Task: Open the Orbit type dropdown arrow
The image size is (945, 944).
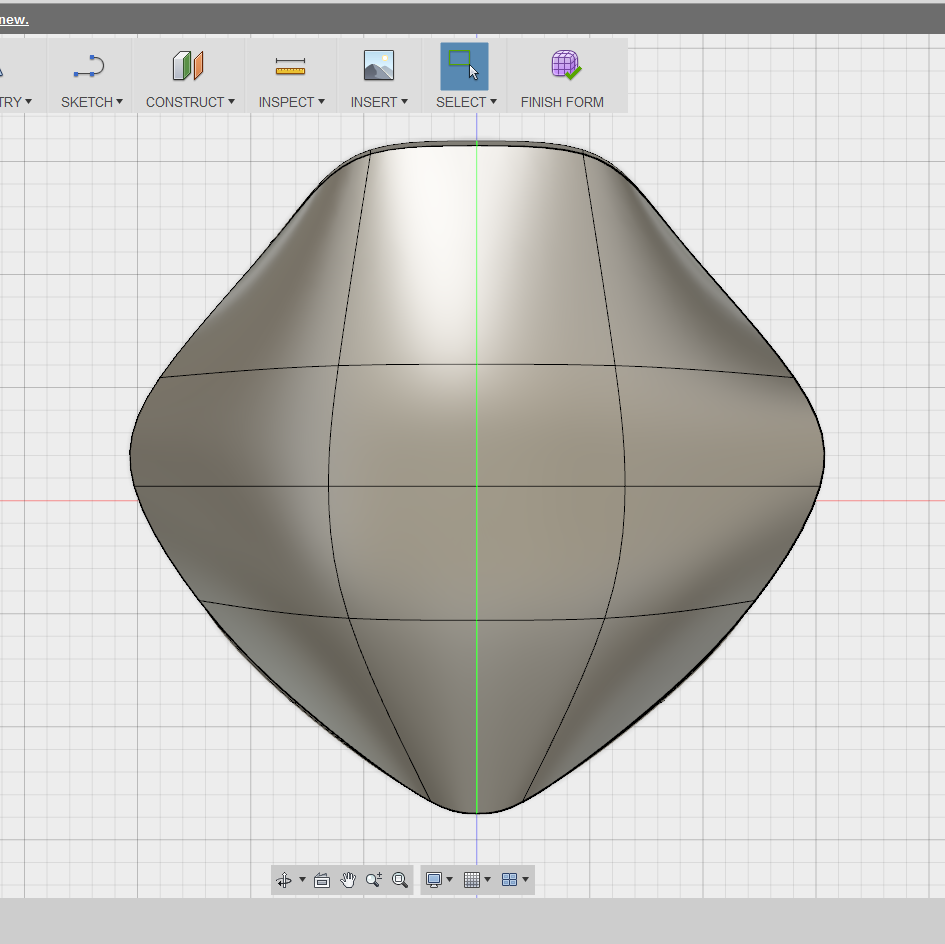Action: coord(303,879)
